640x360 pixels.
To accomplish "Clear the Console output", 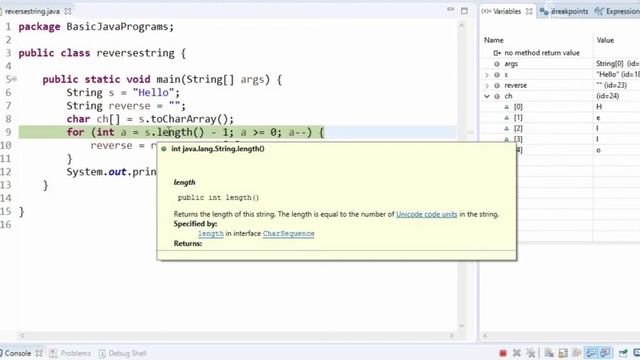I will 549,353.
